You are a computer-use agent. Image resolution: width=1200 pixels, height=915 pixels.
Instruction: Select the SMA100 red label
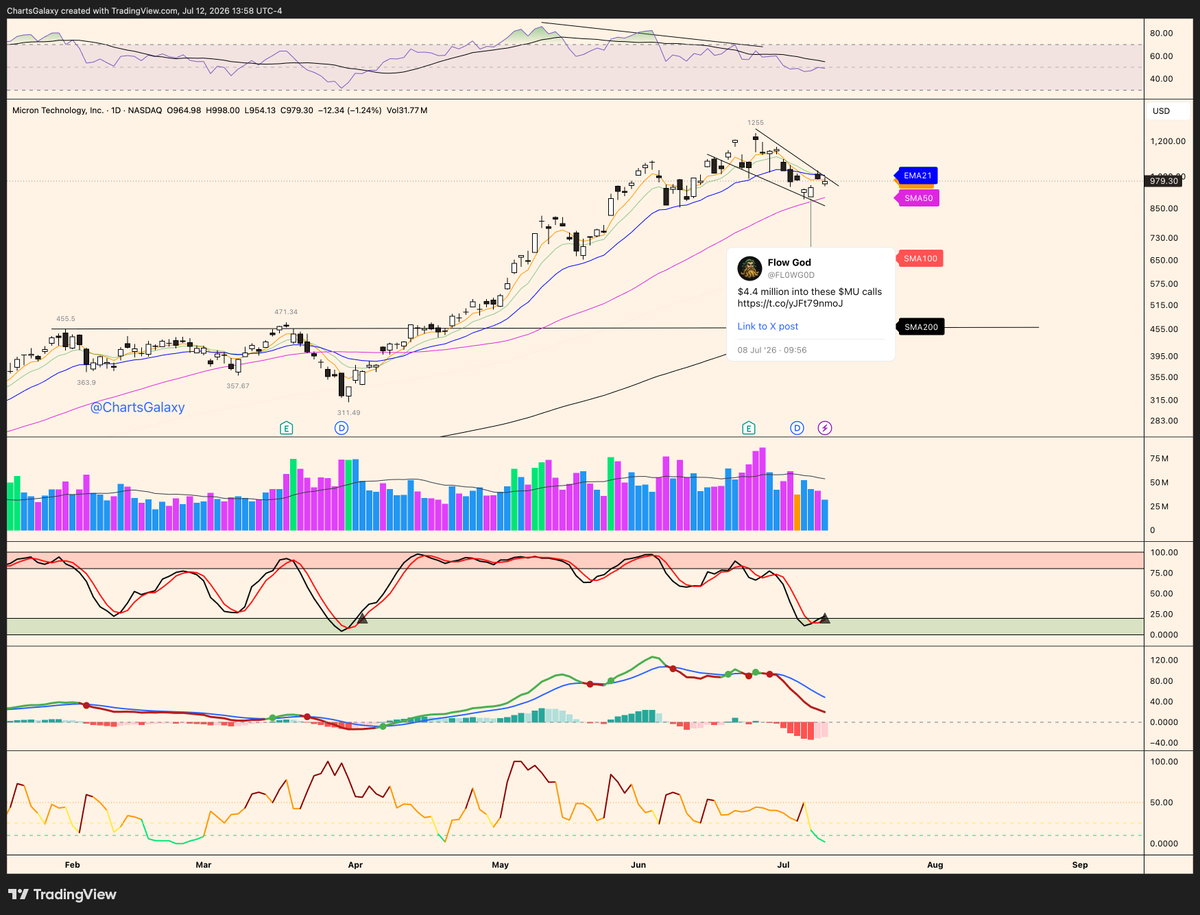pos(920,259)
